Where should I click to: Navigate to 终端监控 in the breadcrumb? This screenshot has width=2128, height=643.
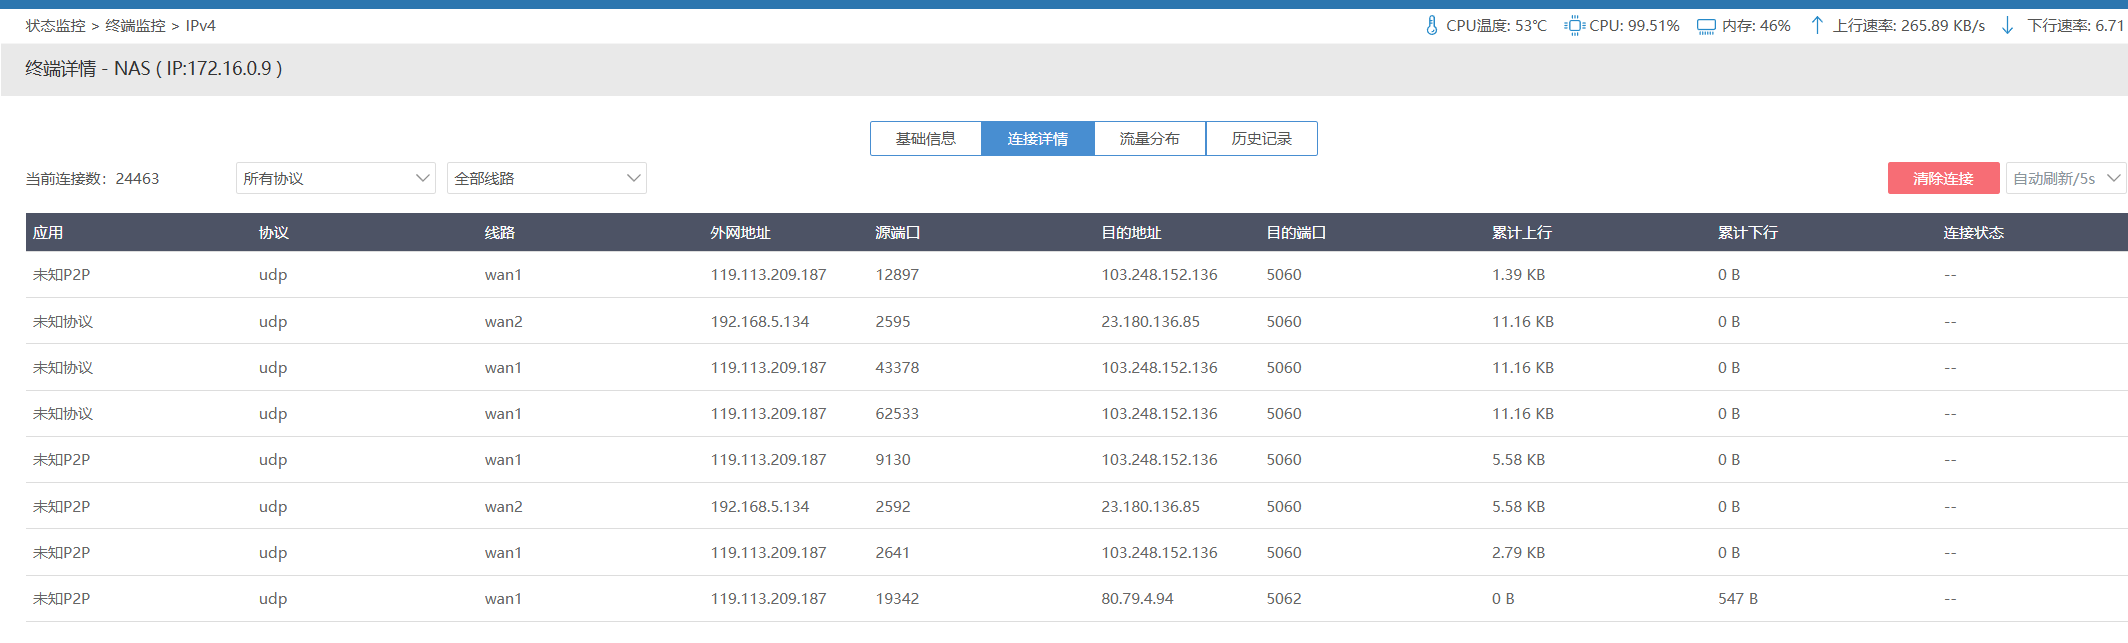click(135, 26)
